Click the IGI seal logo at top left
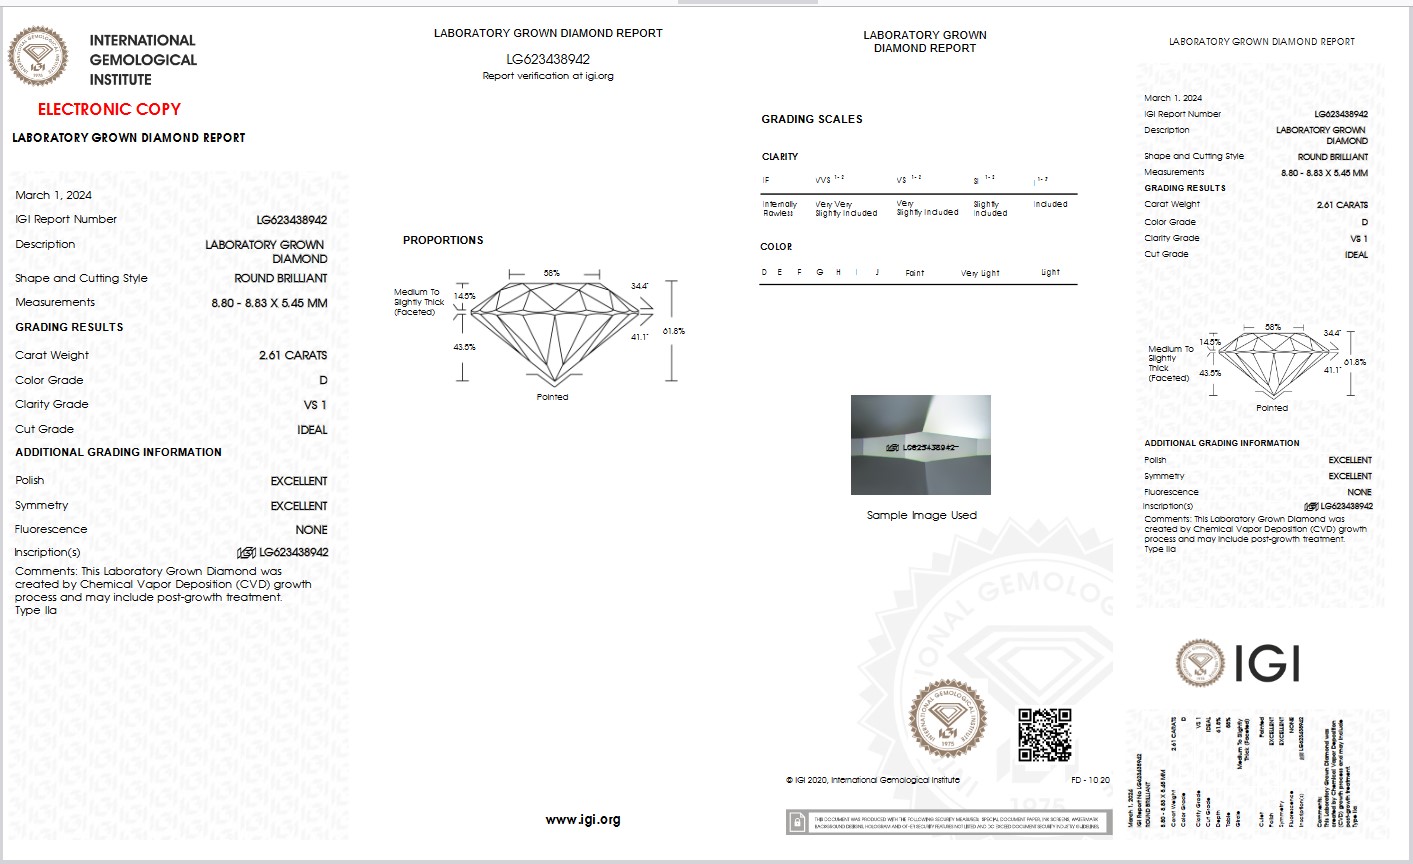This screenshot has height=864, width=1413. (x=38, y=55)
